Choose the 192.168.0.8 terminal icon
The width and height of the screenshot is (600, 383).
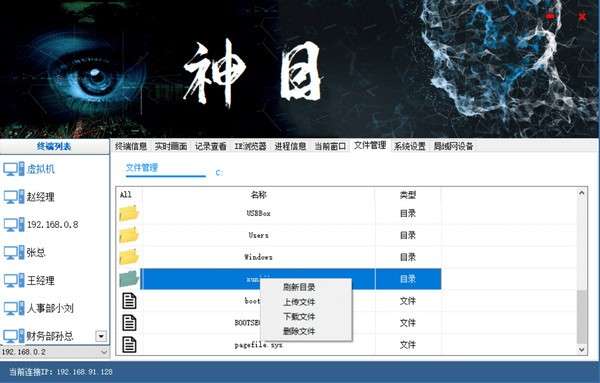[14, 225]
